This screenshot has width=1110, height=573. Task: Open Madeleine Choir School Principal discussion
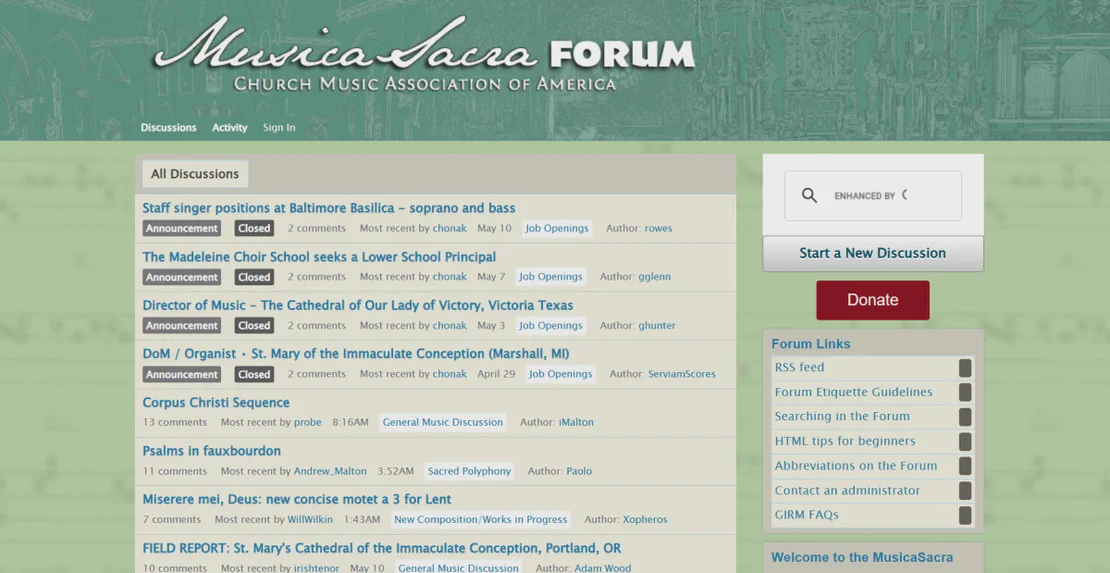319,256
